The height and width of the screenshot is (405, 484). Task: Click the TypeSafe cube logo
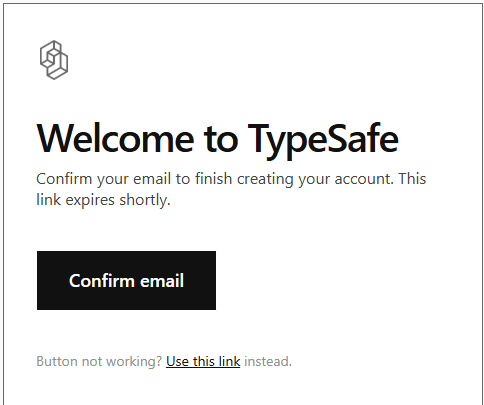[x=54, y=60]
